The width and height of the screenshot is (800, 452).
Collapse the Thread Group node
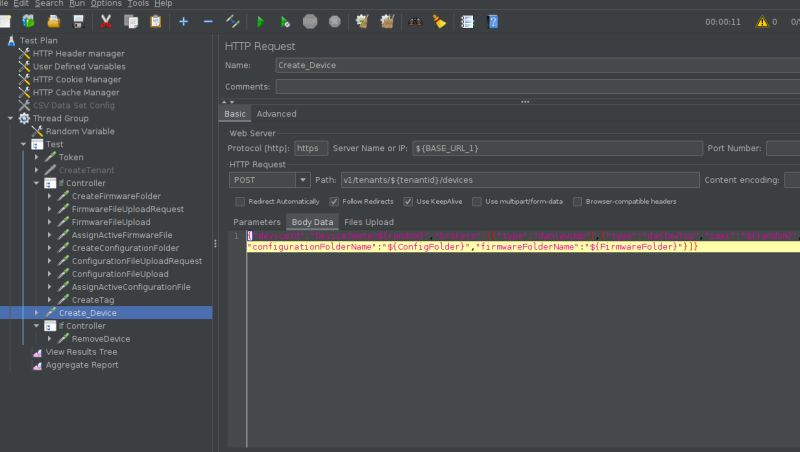click(10, 118)
